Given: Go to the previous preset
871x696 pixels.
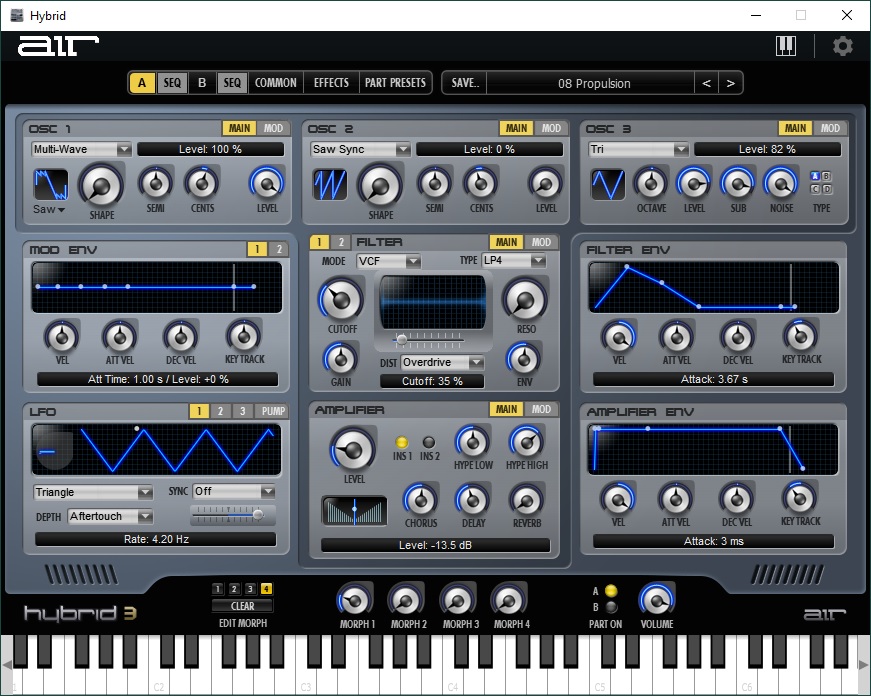Looking at the screenshot, I should (707, 83).
